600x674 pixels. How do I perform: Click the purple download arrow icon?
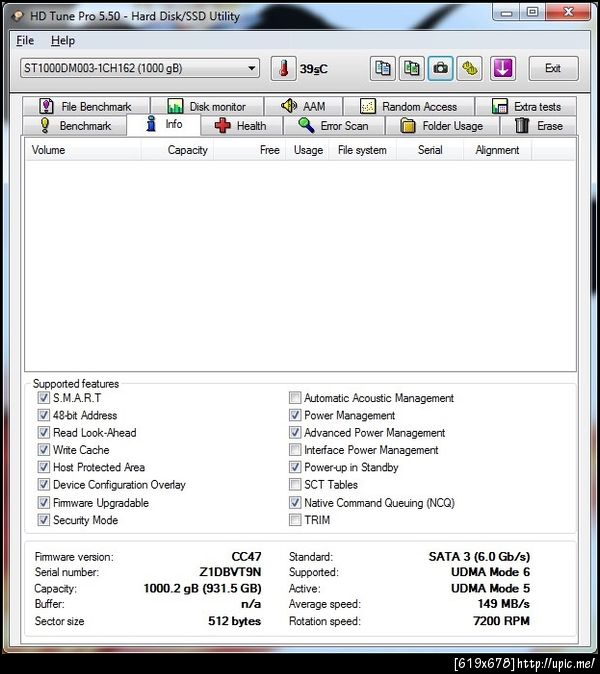(503, 68)
